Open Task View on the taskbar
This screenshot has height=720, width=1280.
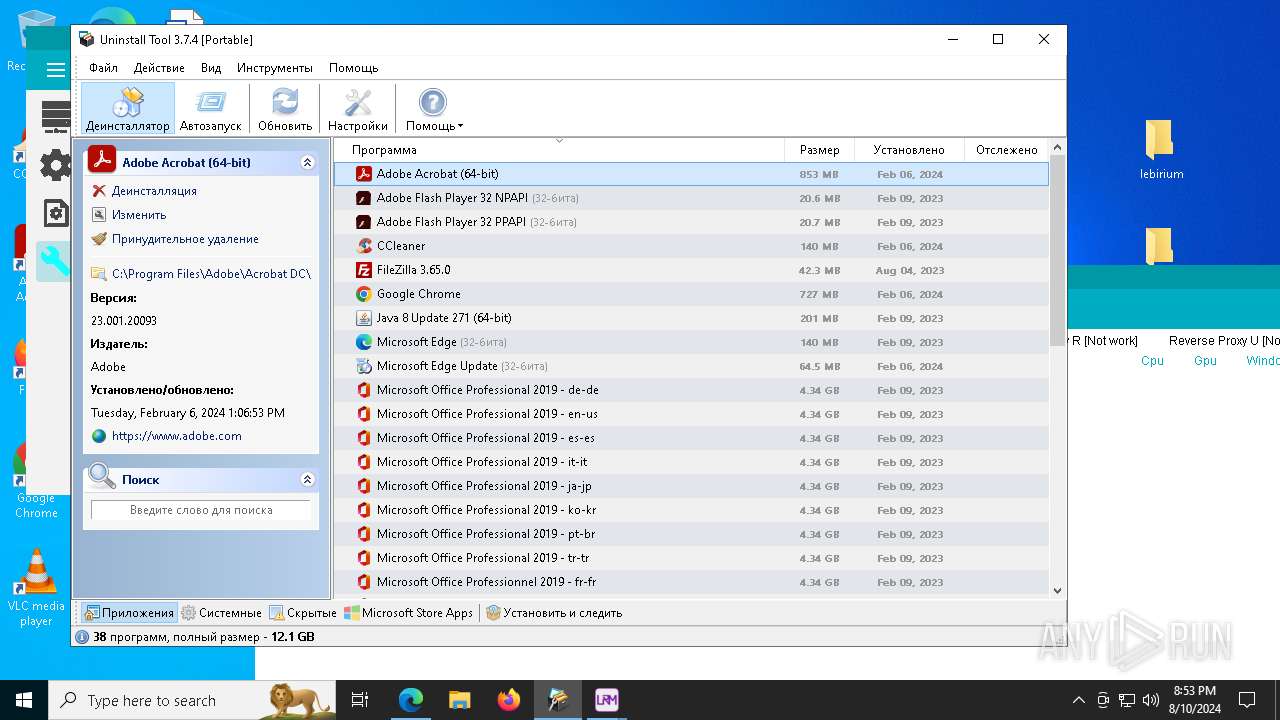click(x=361, y=700)
